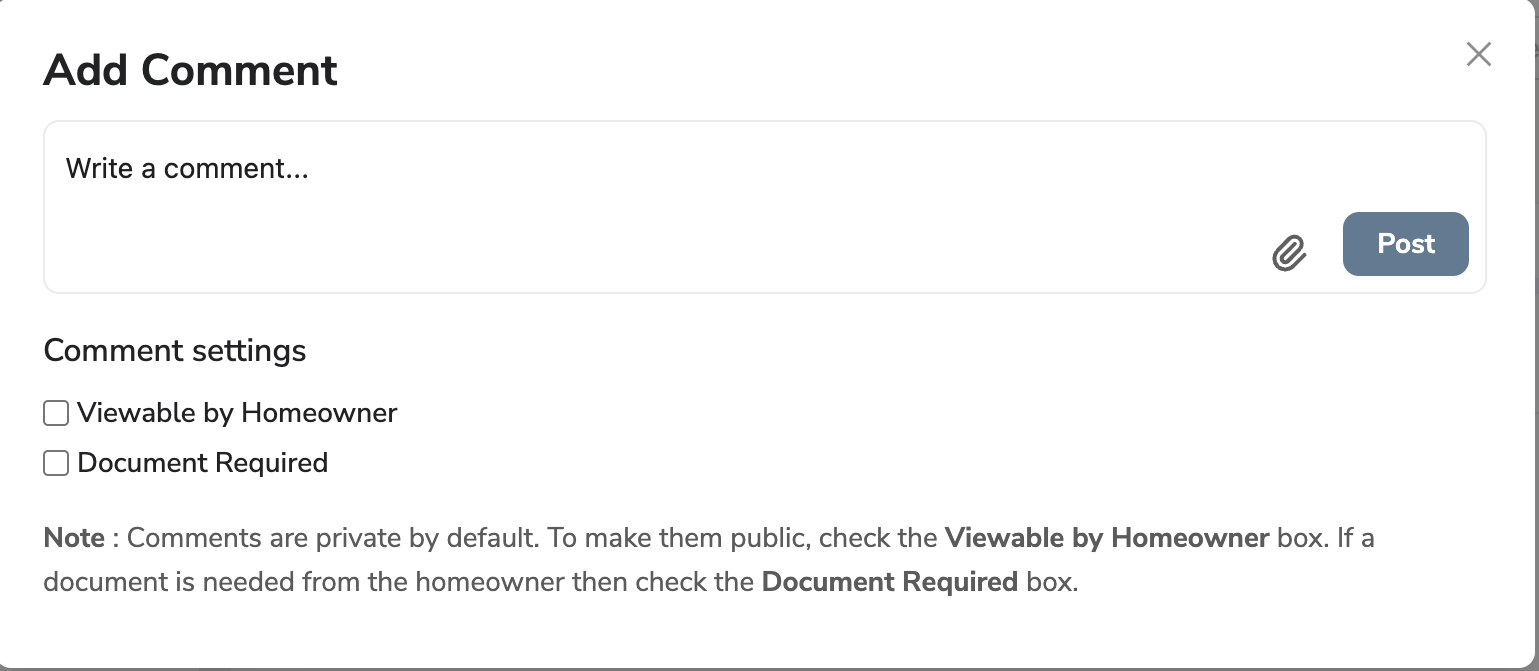The width and height of the screenshot is (1539, 671).
Task: Close the Add Comment dialog
Action: [x=1478, y=54]
